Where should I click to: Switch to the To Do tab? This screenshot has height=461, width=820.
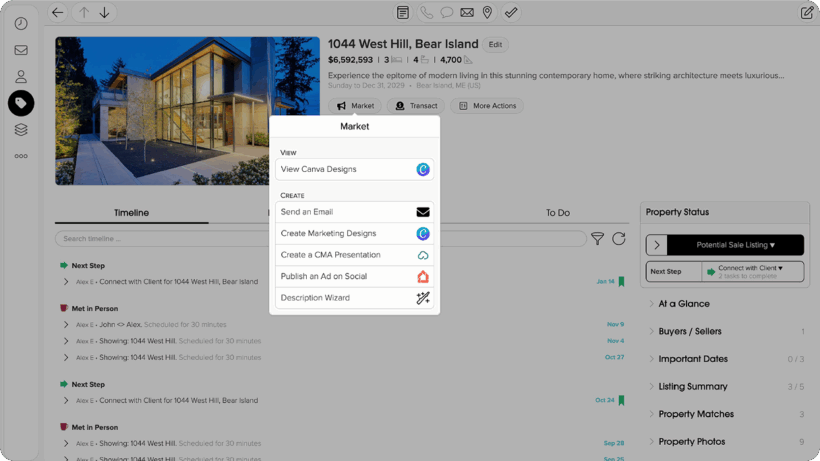pos(557,213)
